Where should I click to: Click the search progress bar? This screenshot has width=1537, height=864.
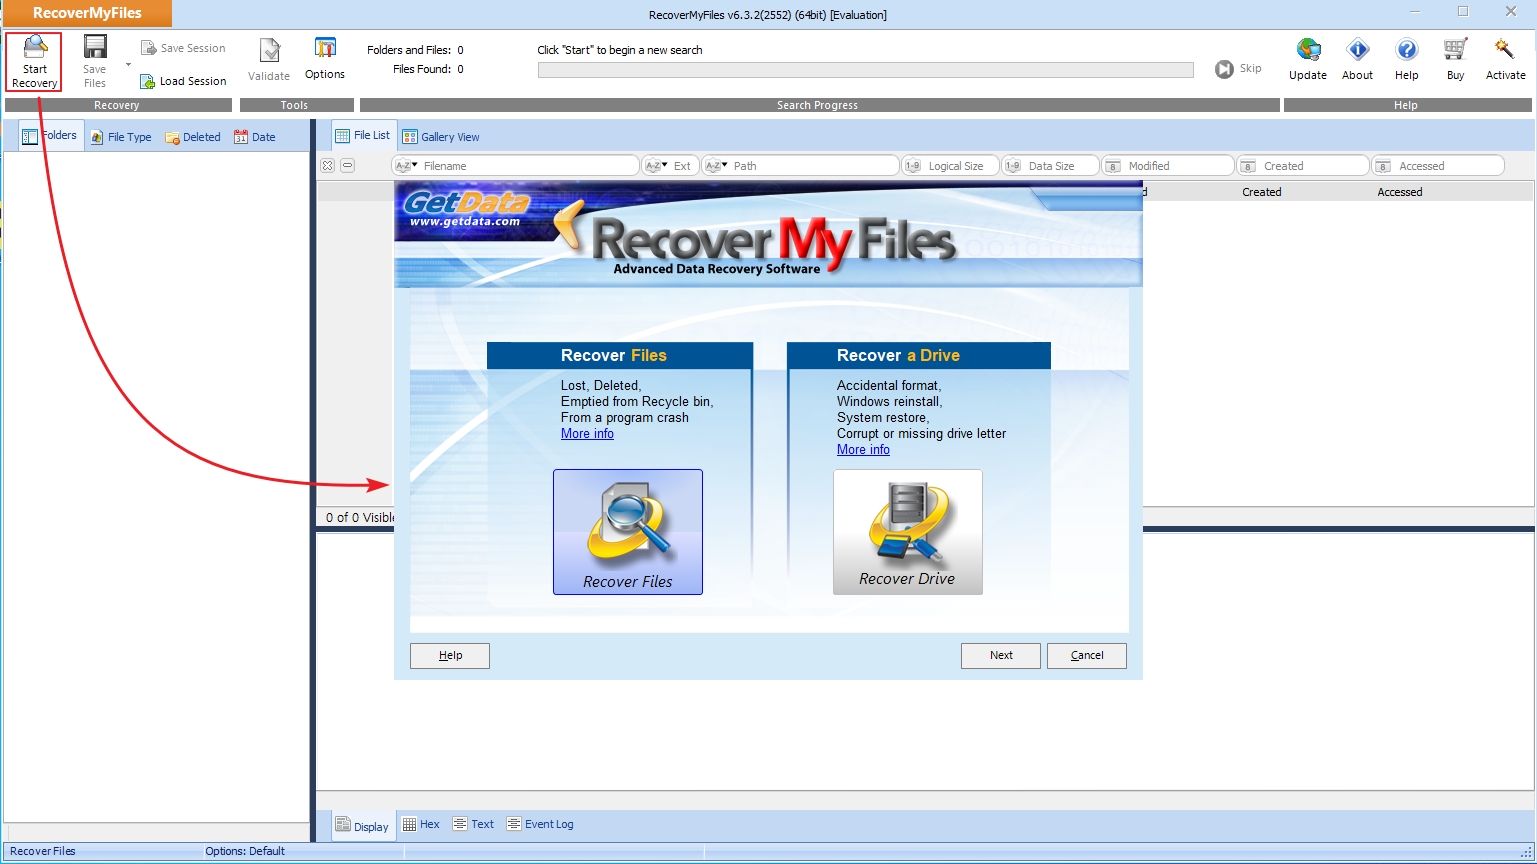(865, 70)
